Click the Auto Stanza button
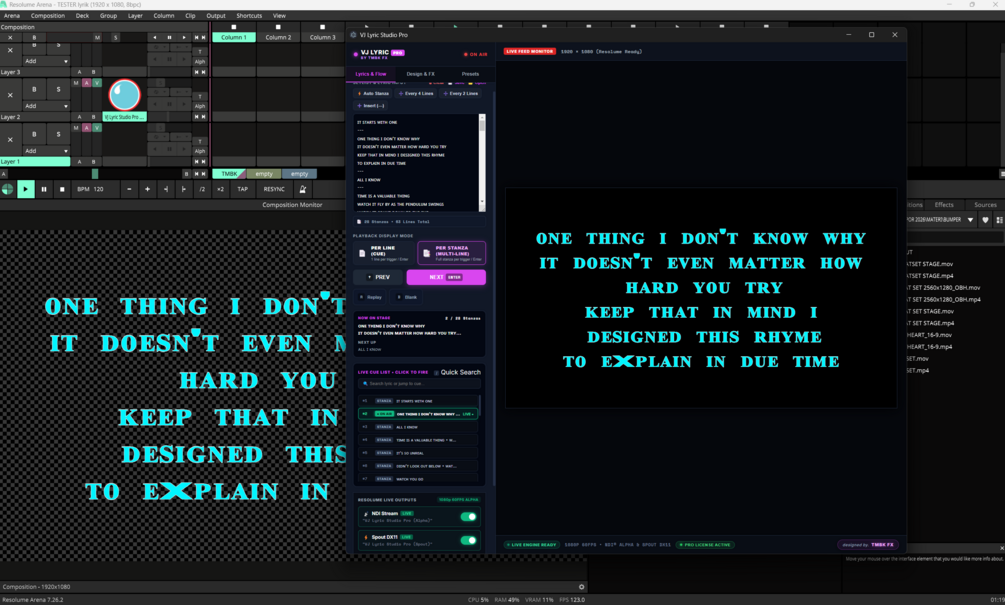The height and width of the screenshot is (605, 1005). click(373, 94)
